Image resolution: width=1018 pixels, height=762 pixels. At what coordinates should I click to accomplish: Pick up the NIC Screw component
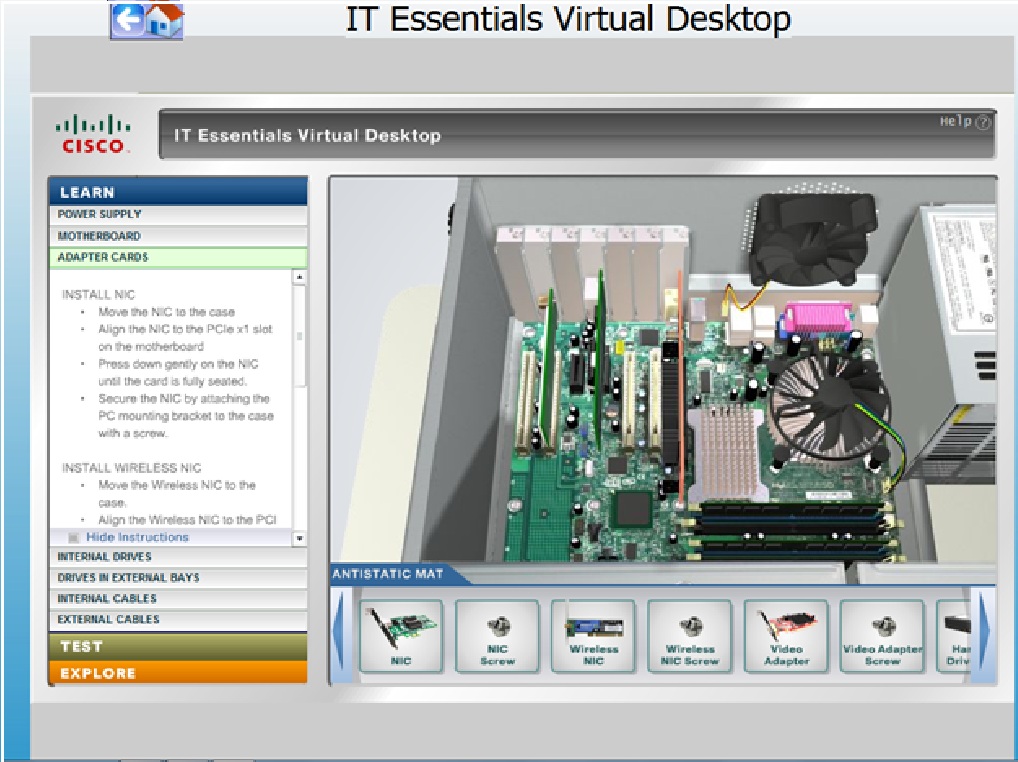point(499,637)
